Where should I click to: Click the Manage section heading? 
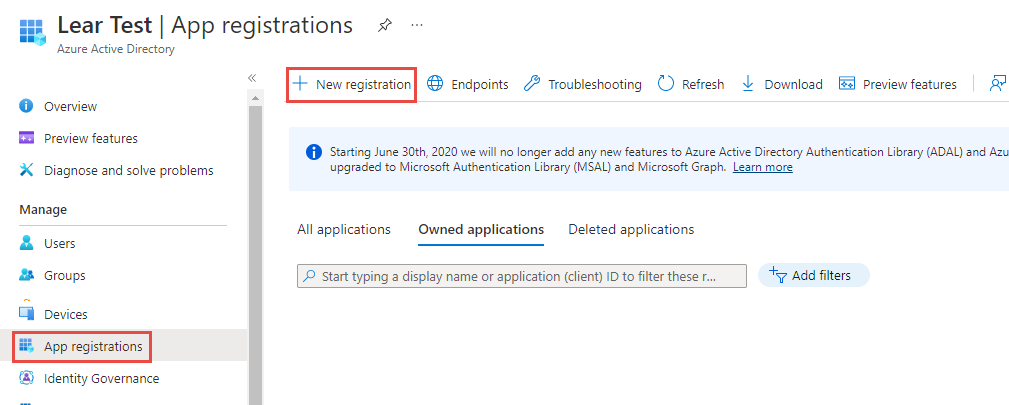(x=43, y=210)
